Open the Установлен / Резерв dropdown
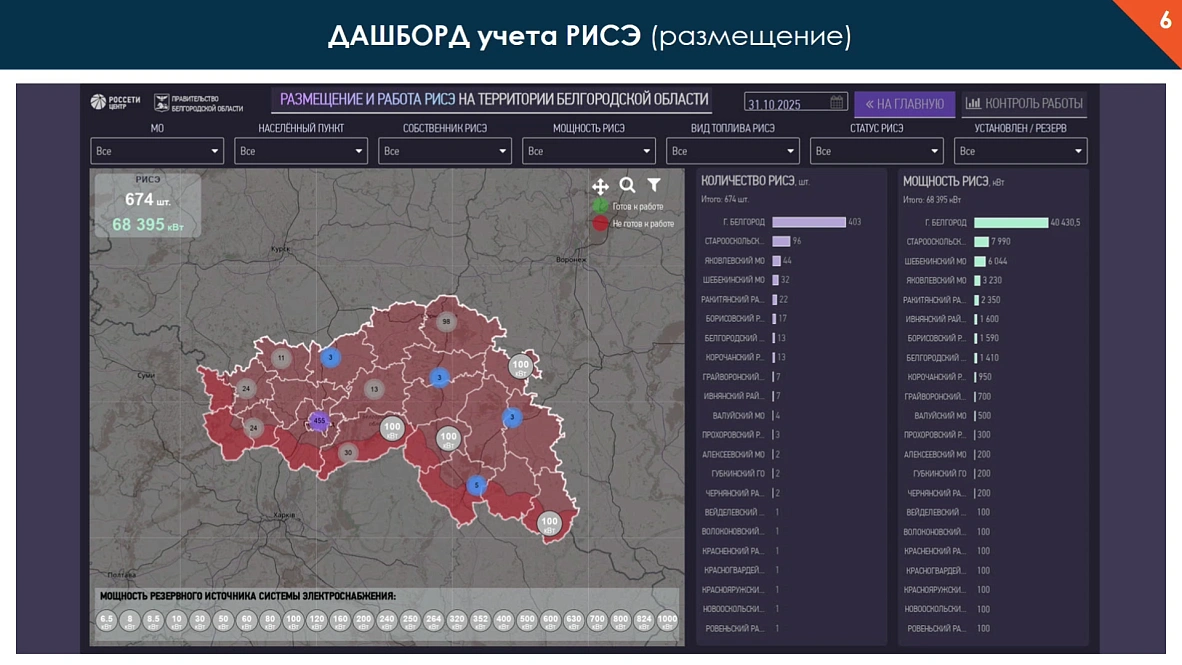This screenshot has height=665, width=1182. [x=1020, y=151]
